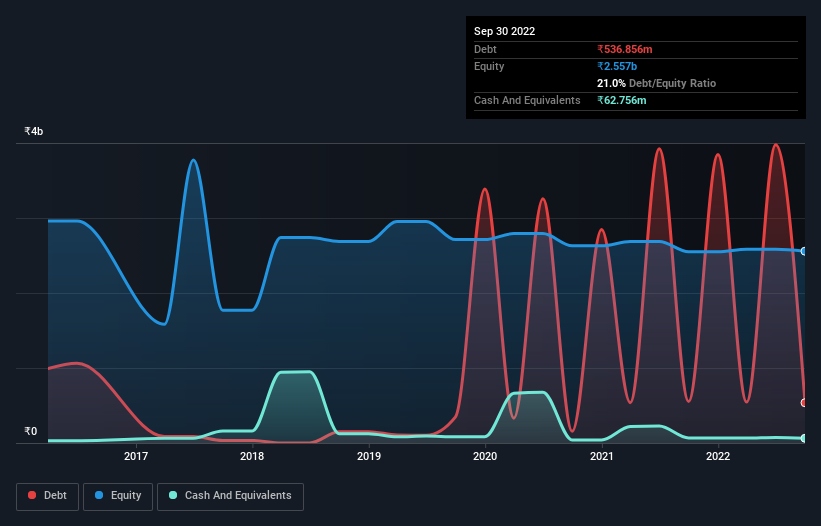
Task: Toggle Cash And Equivalents legend button
Action: coord(230,496)
